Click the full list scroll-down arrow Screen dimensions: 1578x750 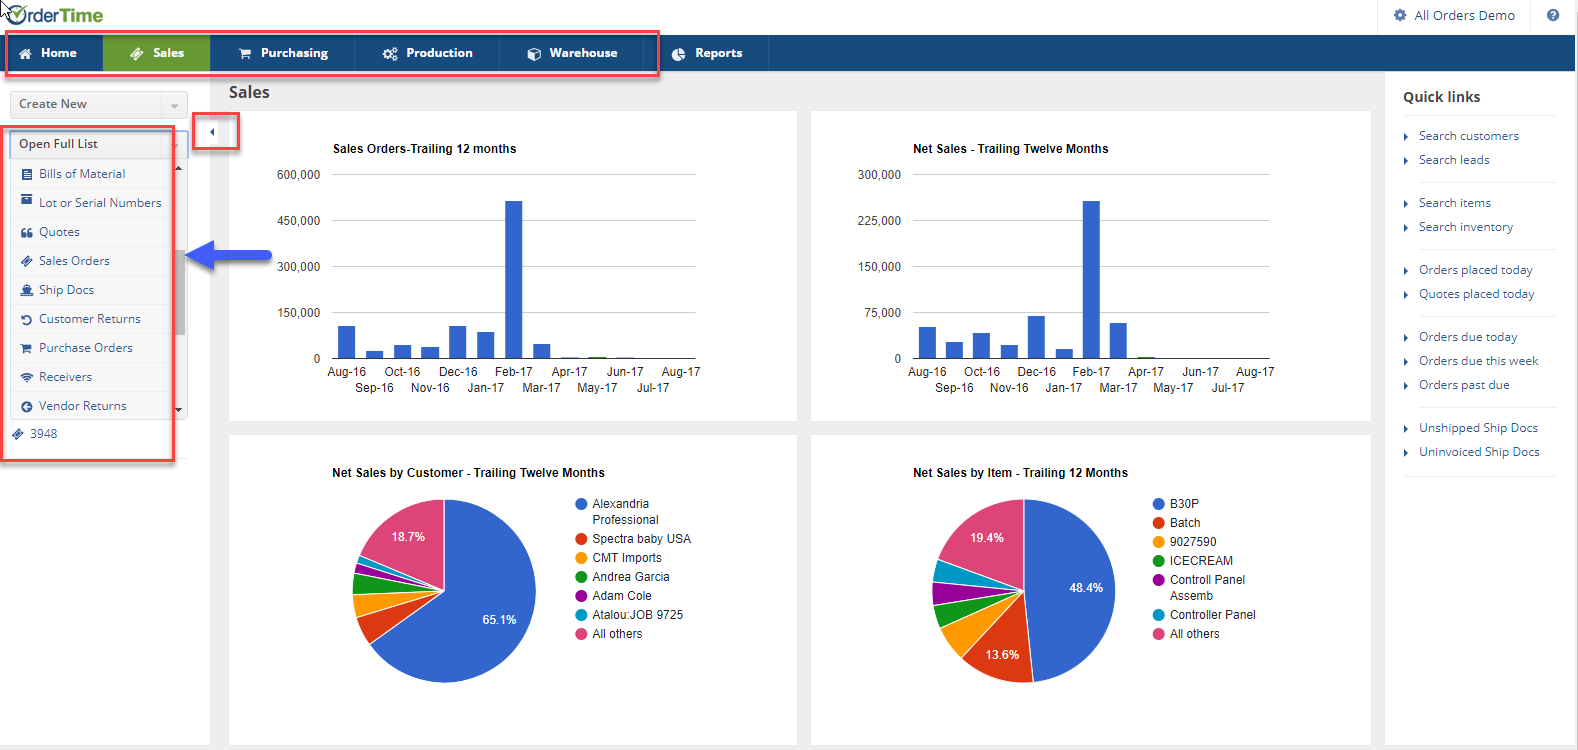tap(179, 410)
